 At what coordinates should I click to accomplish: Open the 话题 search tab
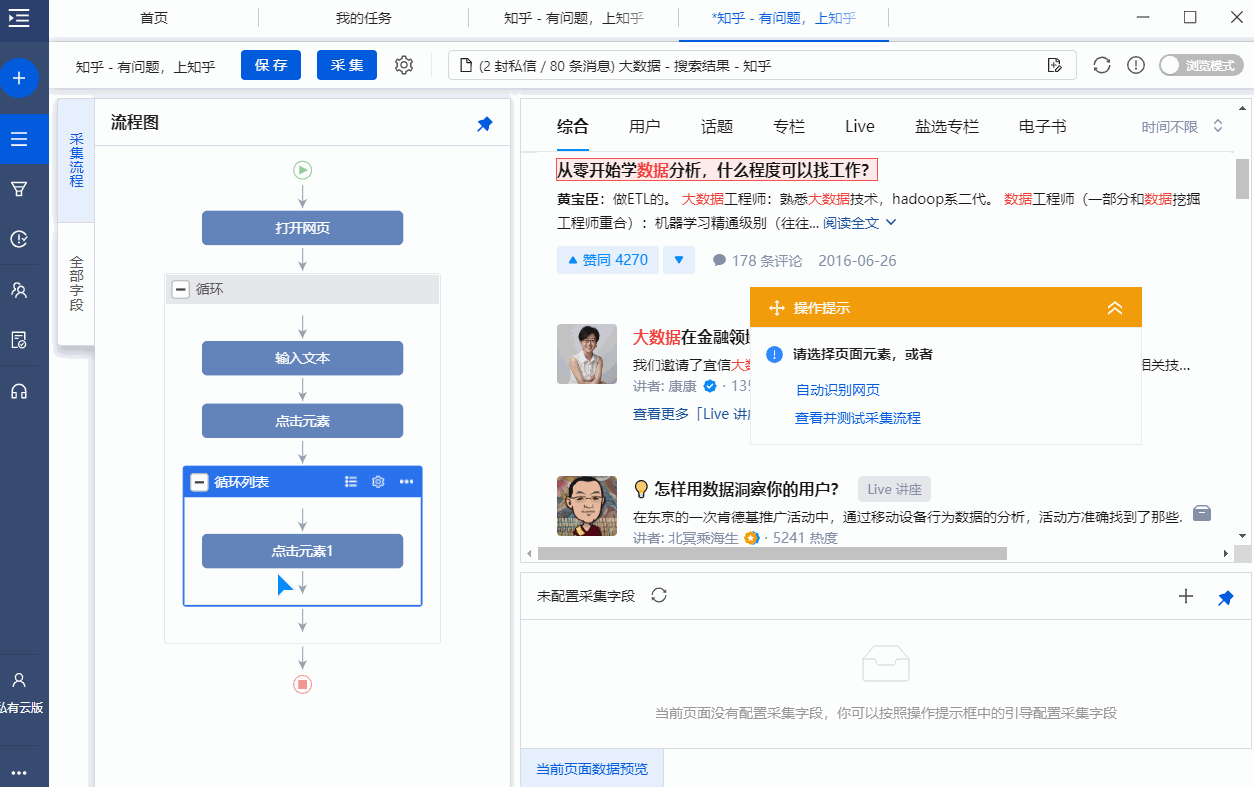[x=717, y=126]
